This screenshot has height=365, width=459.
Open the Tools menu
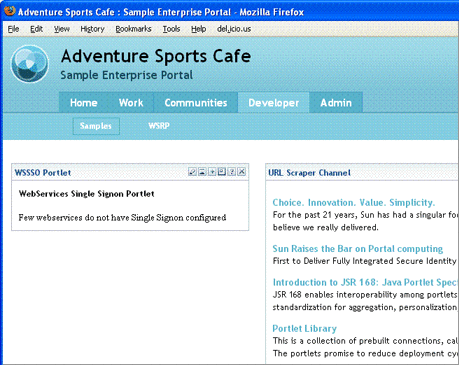pyautogui.click(x=171, y=29)
